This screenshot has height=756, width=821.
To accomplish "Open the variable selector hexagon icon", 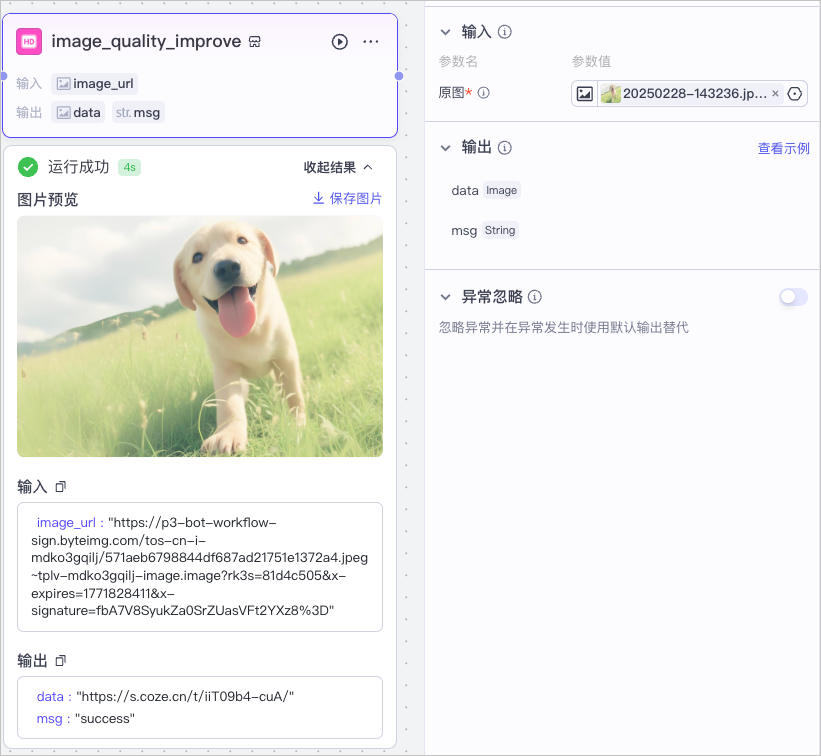I will [795, 94].
